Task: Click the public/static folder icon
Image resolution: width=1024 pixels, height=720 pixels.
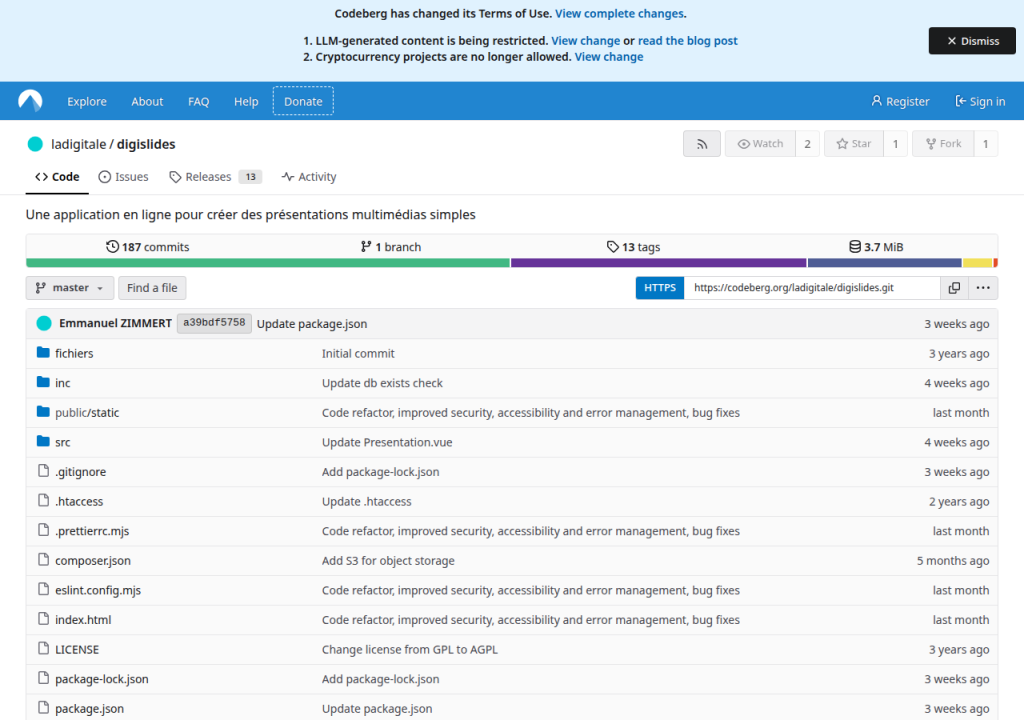Action: (x=43, y=412)
